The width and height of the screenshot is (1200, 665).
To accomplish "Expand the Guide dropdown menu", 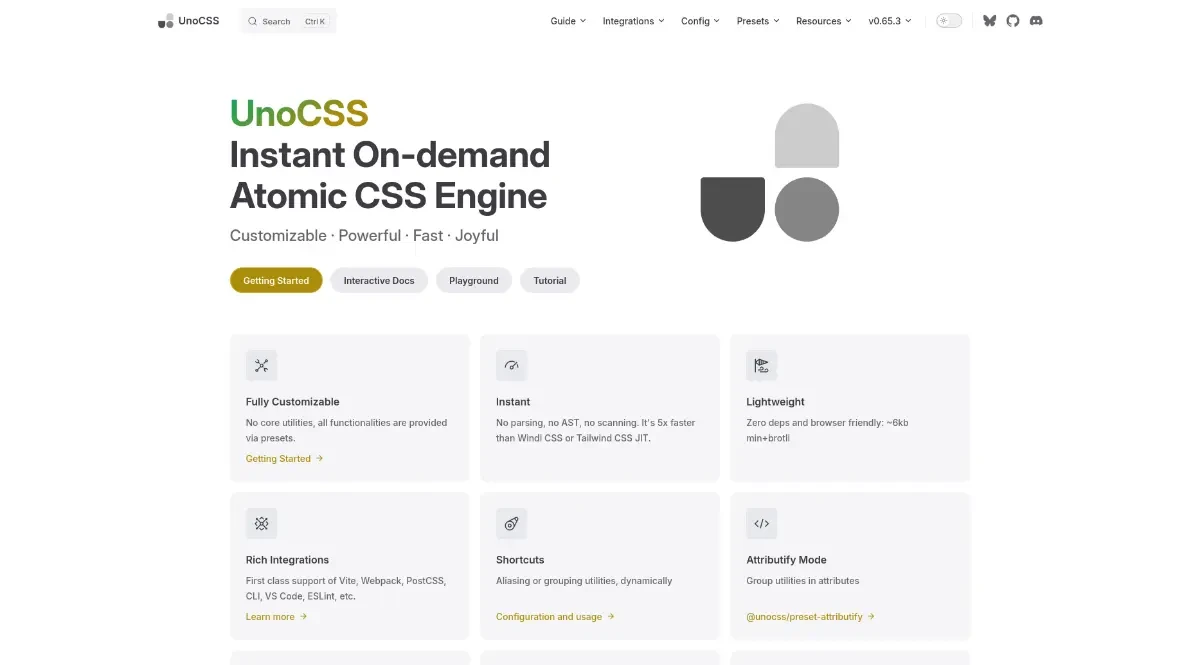I will pyautogui.click(x=568, y=21).
